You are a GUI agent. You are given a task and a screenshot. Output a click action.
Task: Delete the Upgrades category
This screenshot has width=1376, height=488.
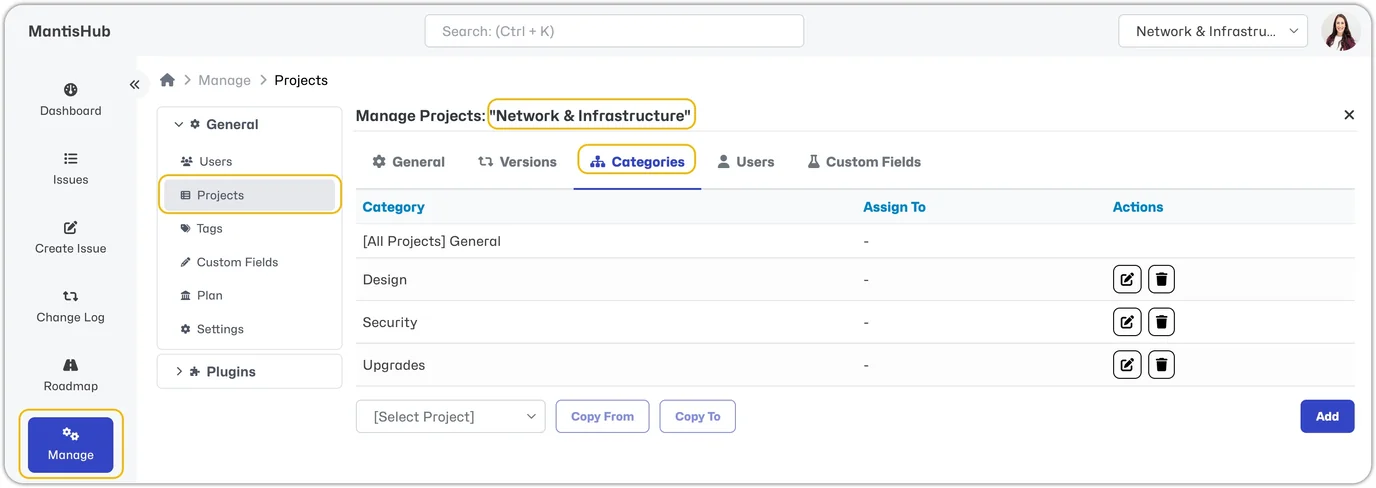coord(1161,365)
